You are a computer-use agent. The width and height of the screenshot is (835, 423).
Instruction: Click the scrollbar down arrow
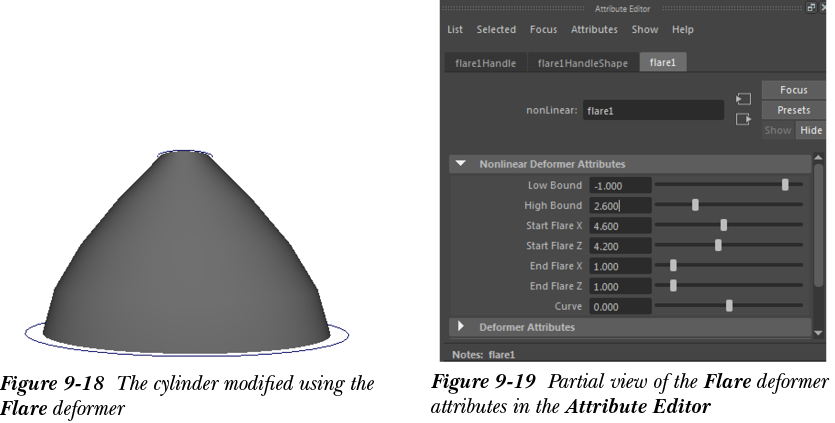pos(819,332)
